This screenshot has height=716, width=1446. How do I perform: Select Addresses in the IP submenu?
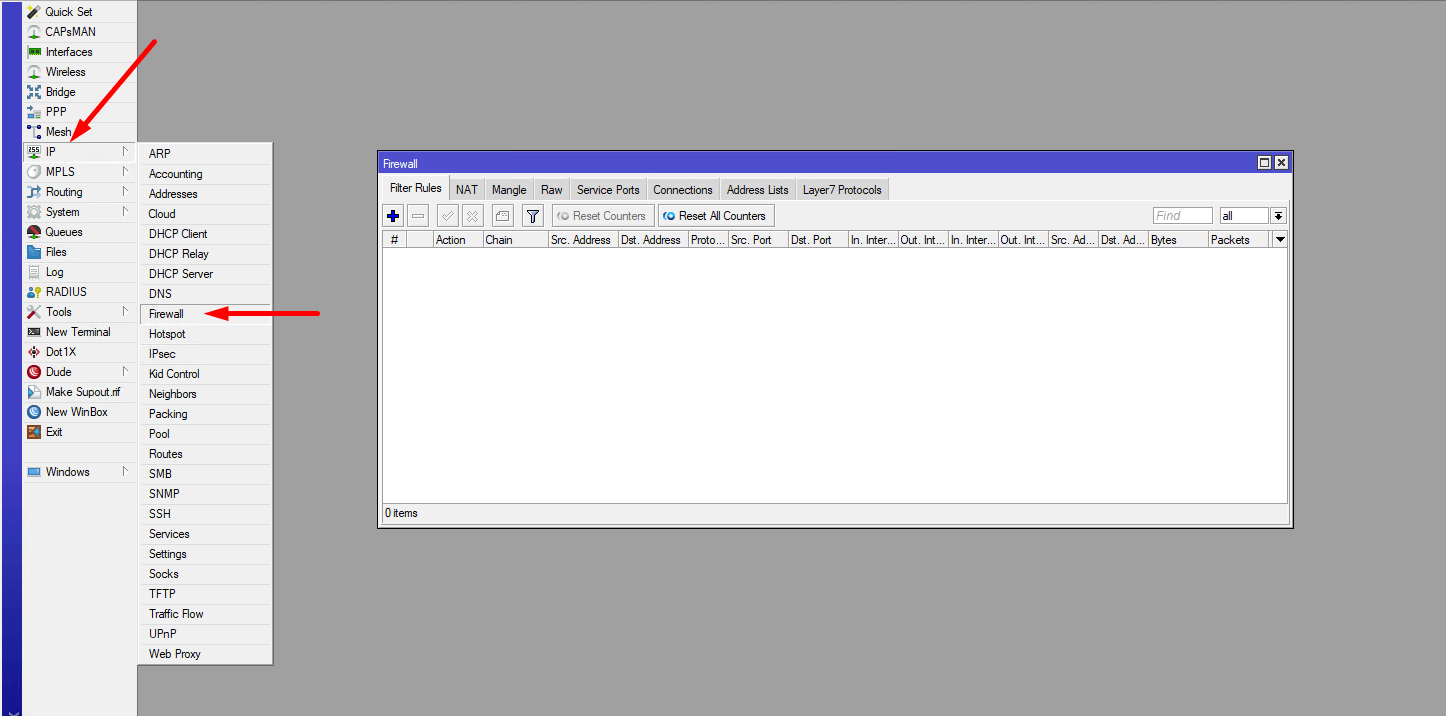205,194
